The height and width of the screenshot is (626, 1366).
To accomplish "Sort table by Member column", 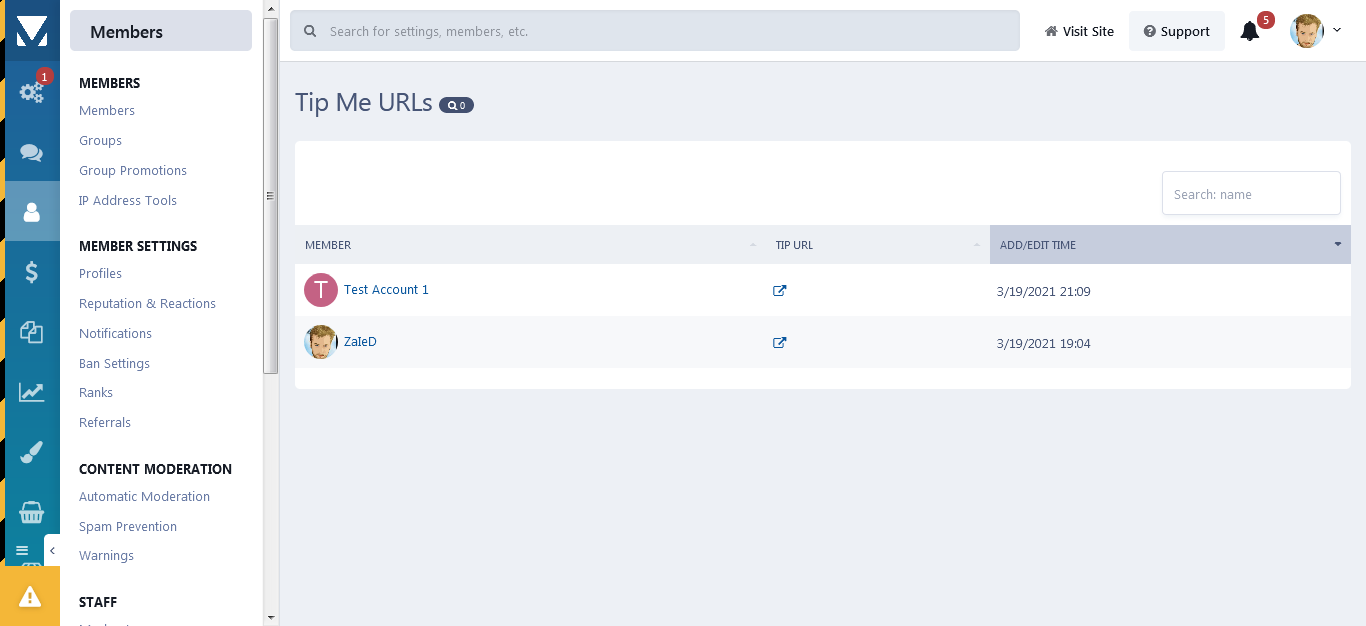I will 530,245.
